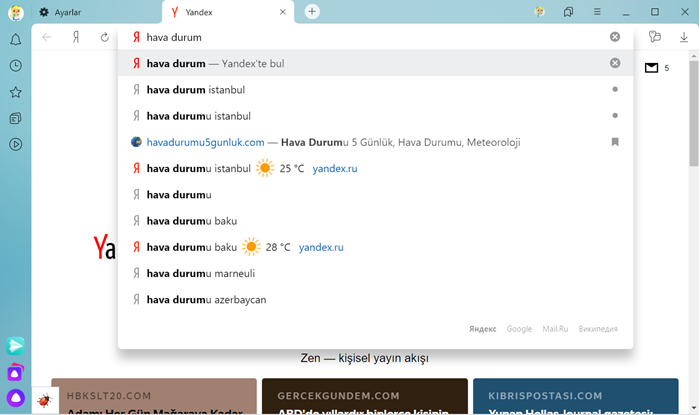Open the bookmarks manager icon in title bar
The width and height of the screenshot is (700, 415).
click(x=568, y=12)
